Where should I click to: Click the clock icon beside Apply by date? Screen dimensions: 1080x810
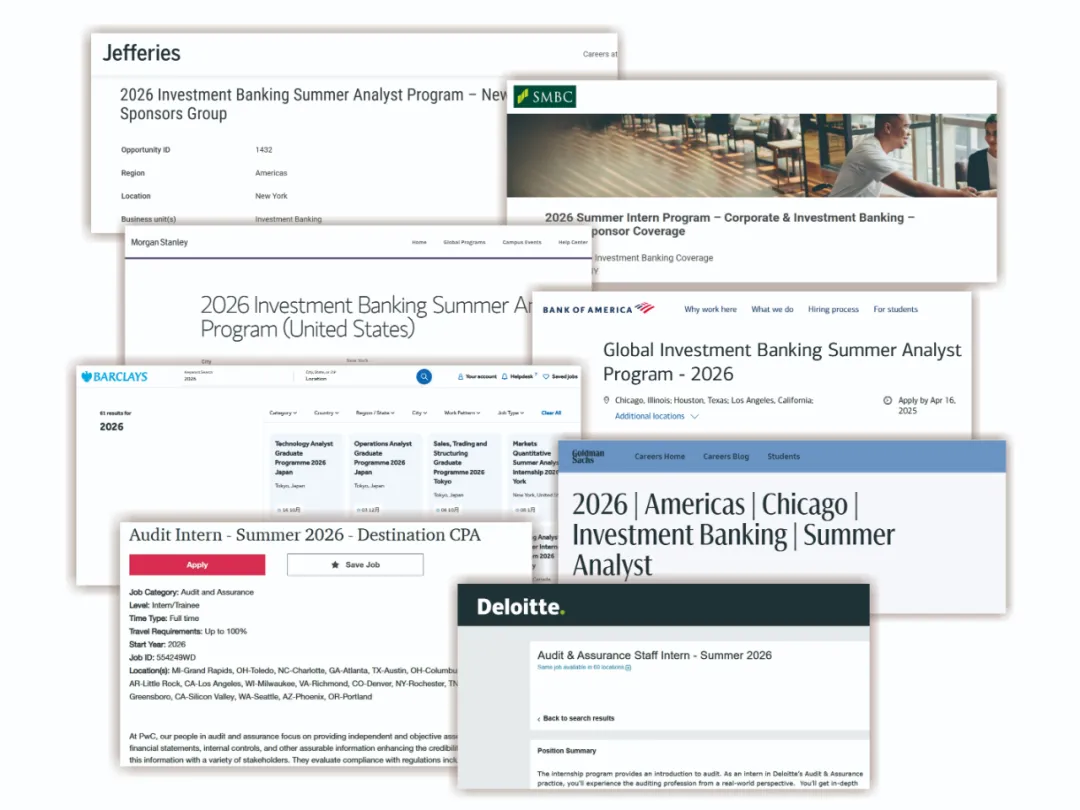pyautogui.click(x=887, y=400)
